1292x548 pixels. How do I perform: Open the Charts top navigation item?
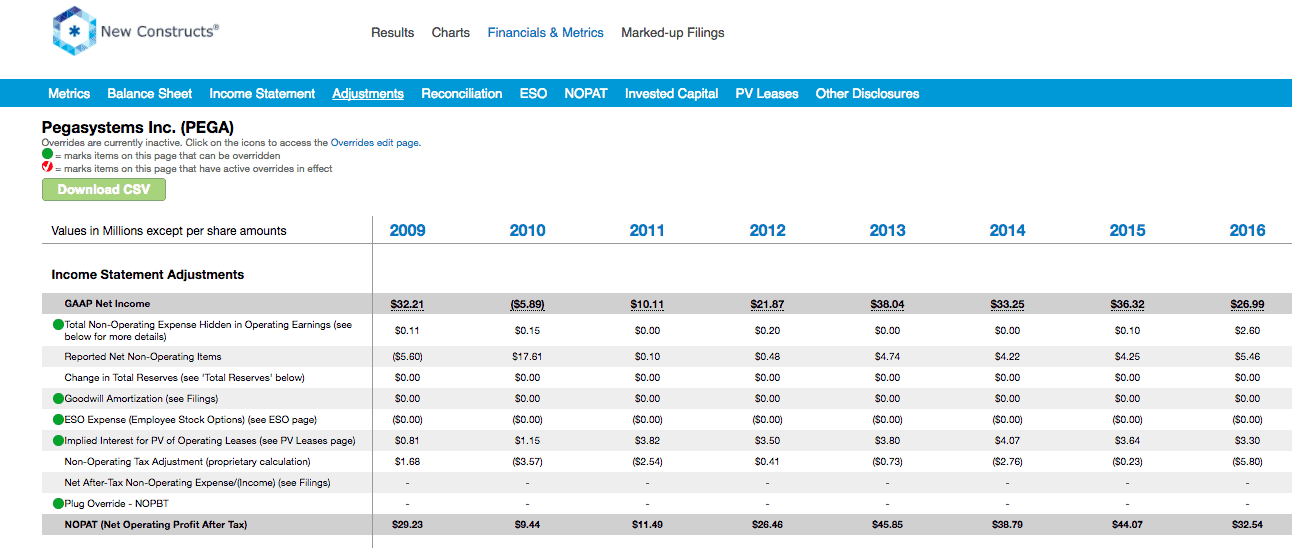tap(451, 33)
